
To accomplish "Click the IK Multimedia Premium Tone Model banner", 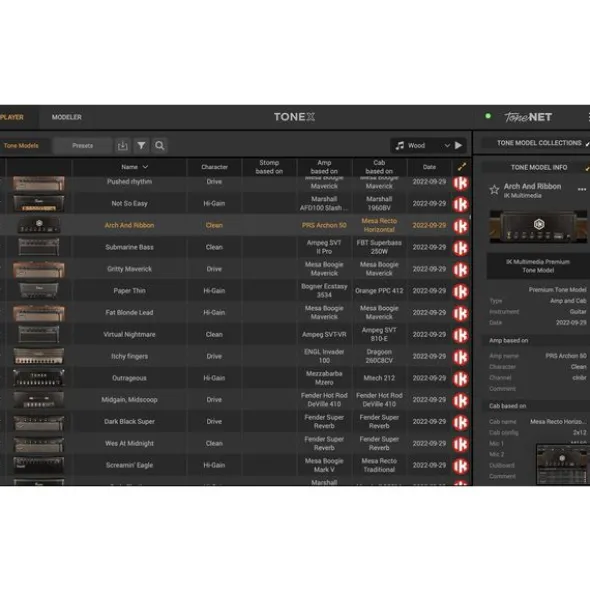I will click(x=538, y=266).
